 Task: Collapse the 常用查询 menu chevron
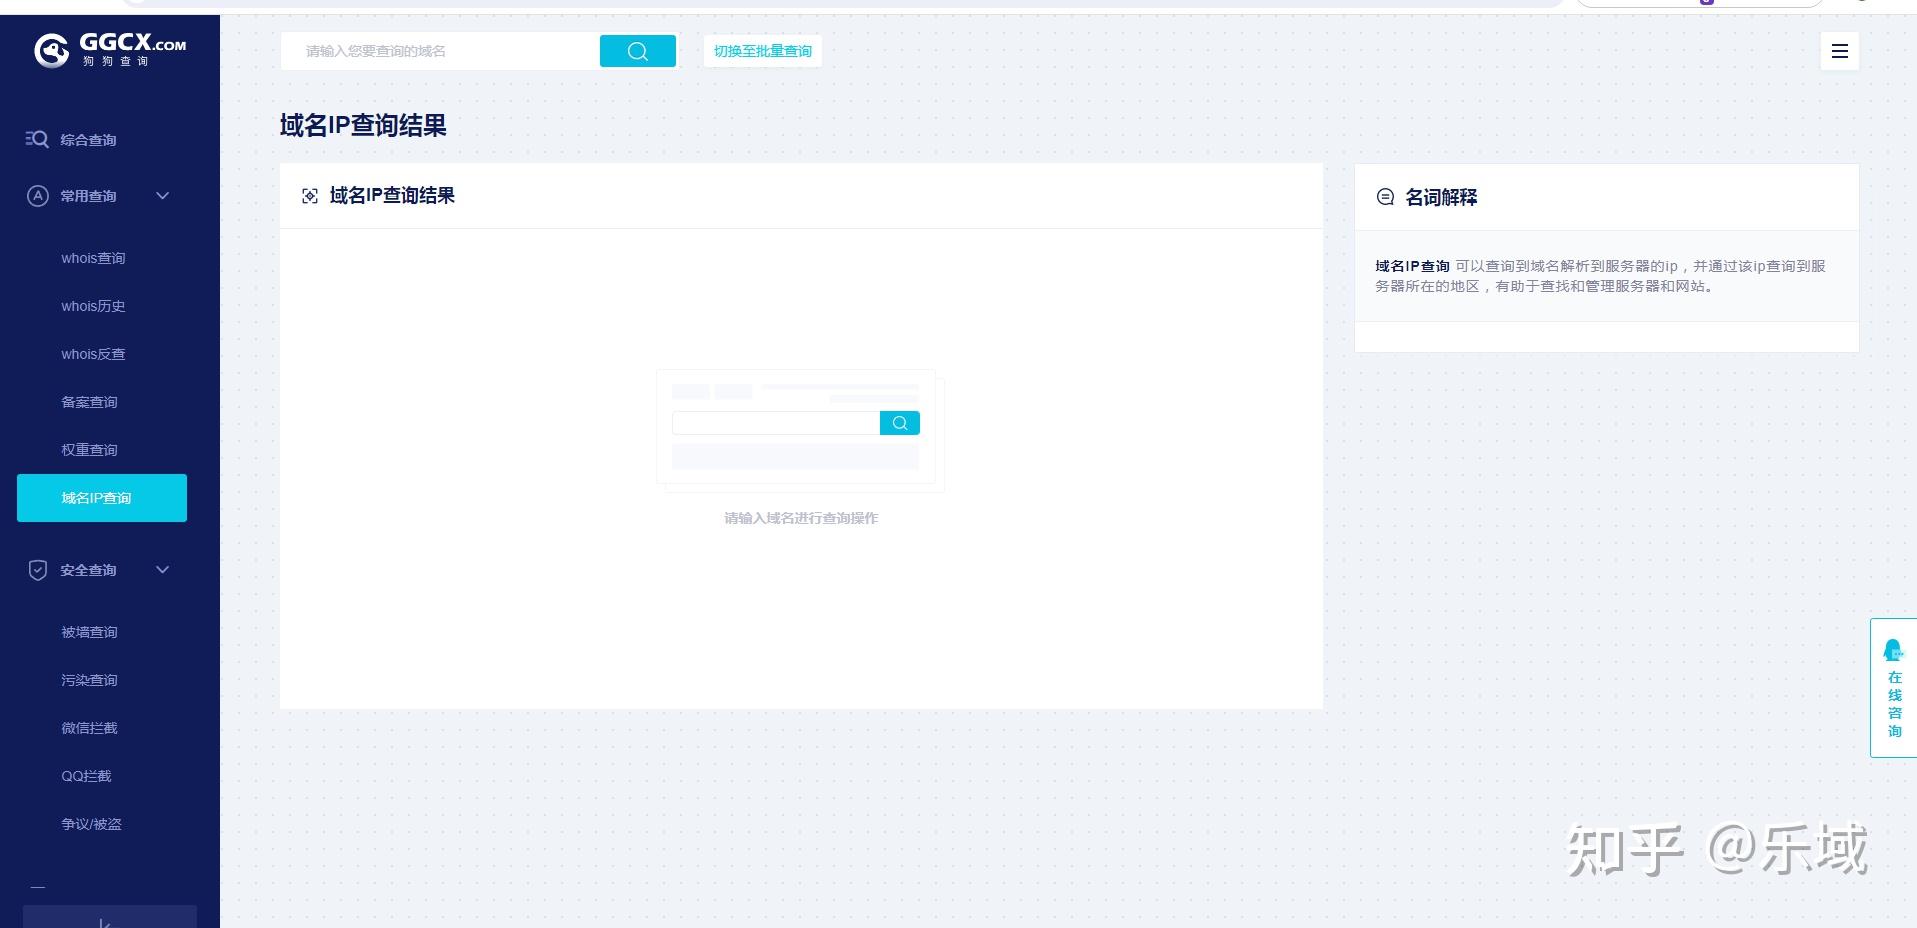[163, 195]
